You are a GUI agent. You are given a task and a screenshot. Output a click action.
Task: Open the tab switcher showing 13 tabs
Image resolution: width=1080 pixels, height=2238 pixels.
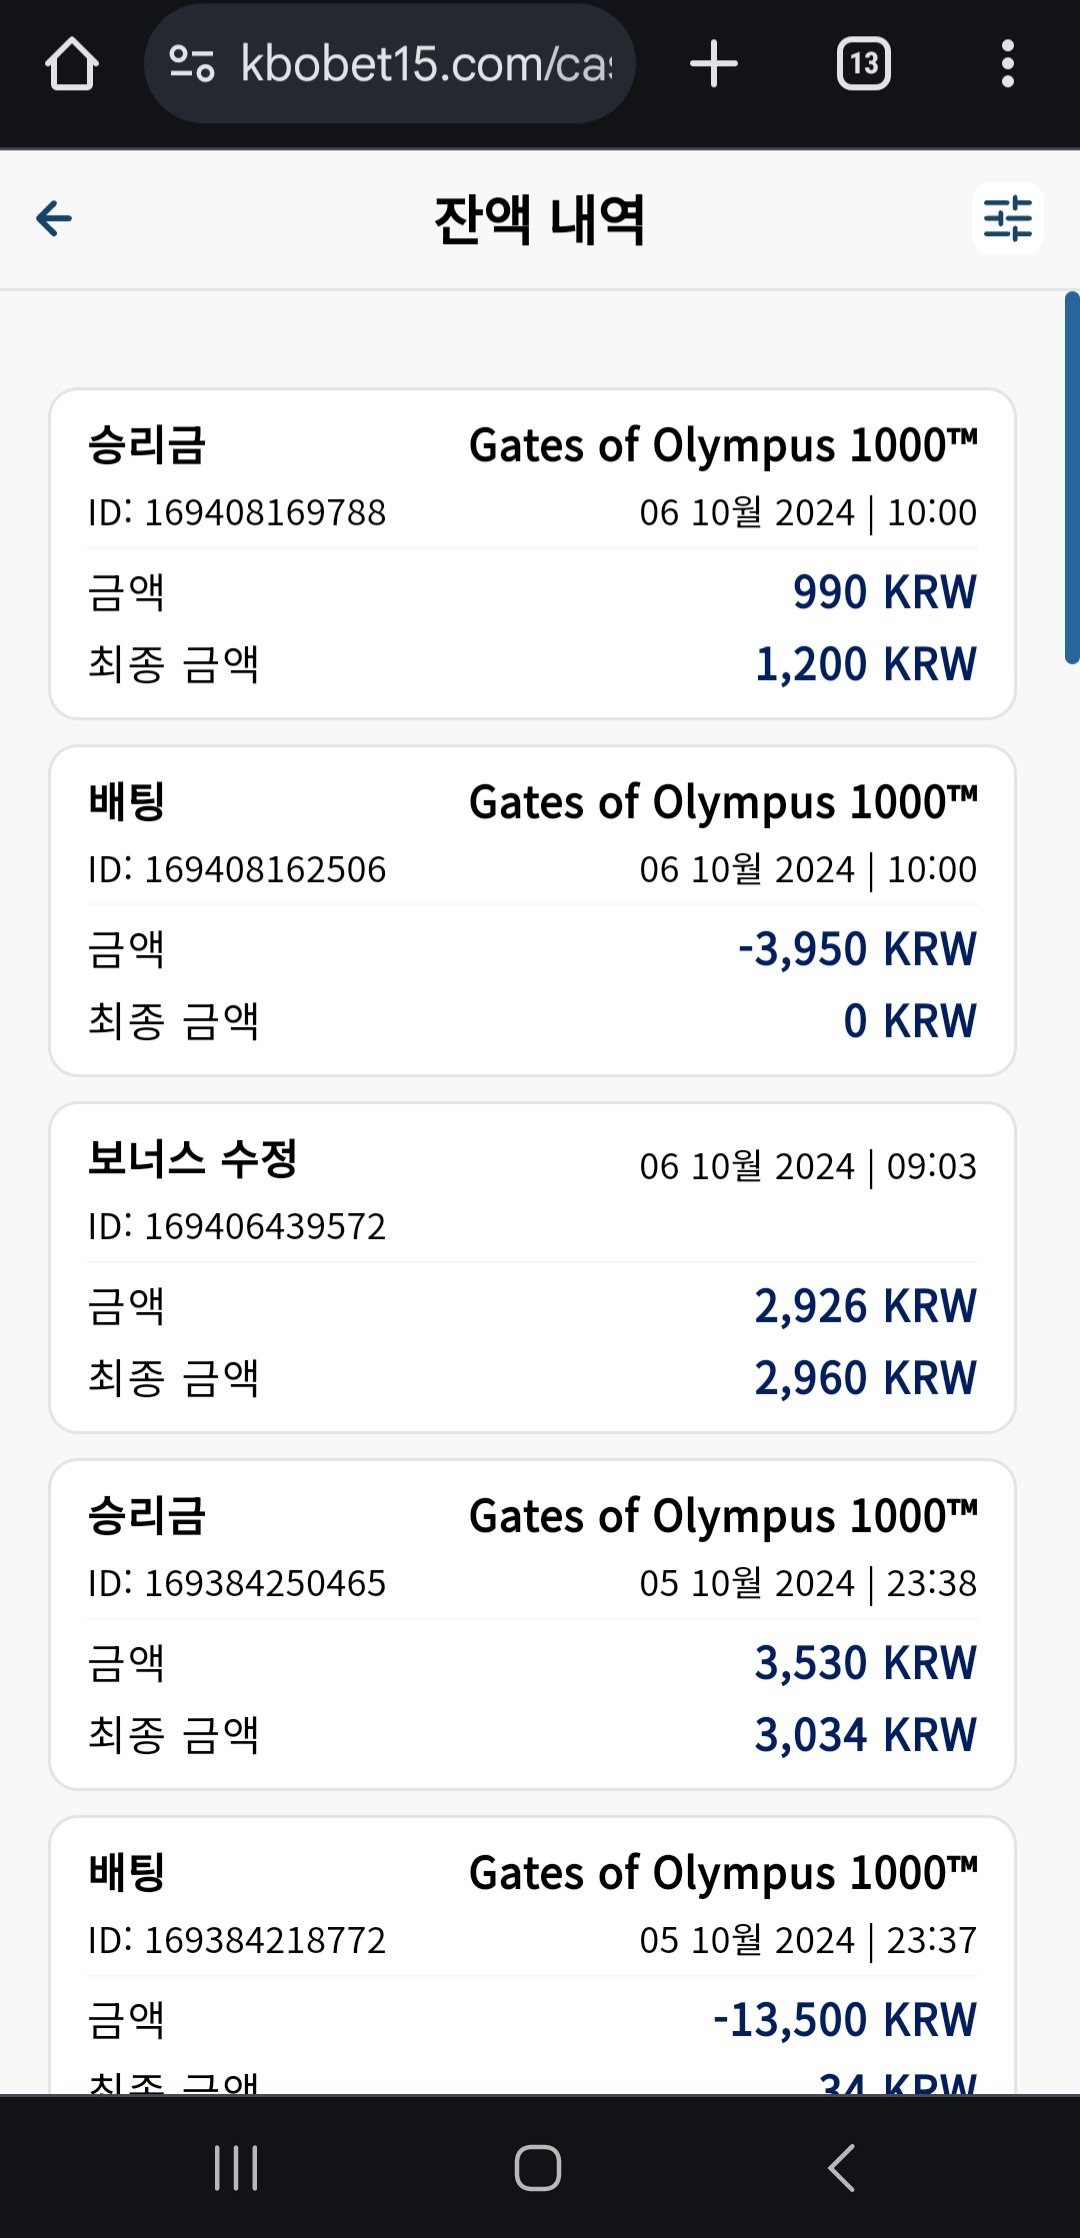pos(864,64)
